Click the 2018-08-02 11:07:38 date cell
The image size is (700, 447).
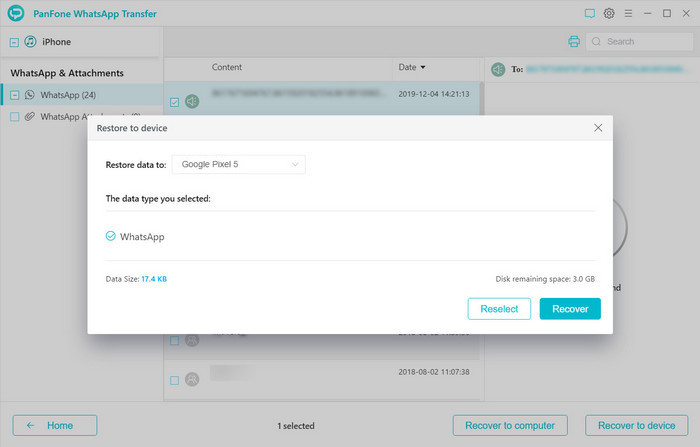pyautogui.click(x=434, y=372)
